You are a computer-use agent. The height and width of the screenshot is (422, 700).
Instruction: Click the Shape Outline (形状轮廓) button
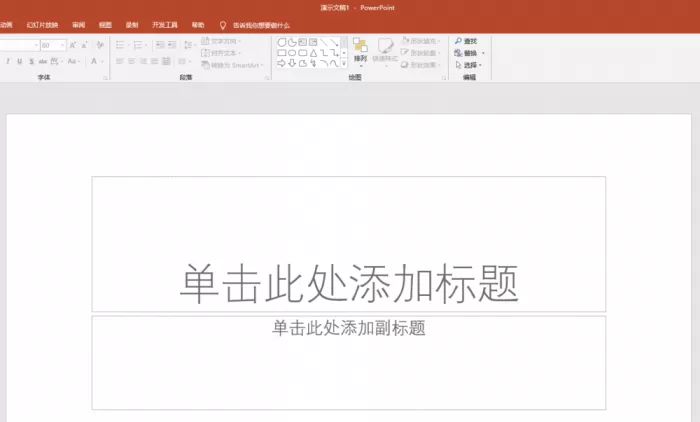pyautogui.click(x=420, y=53)
